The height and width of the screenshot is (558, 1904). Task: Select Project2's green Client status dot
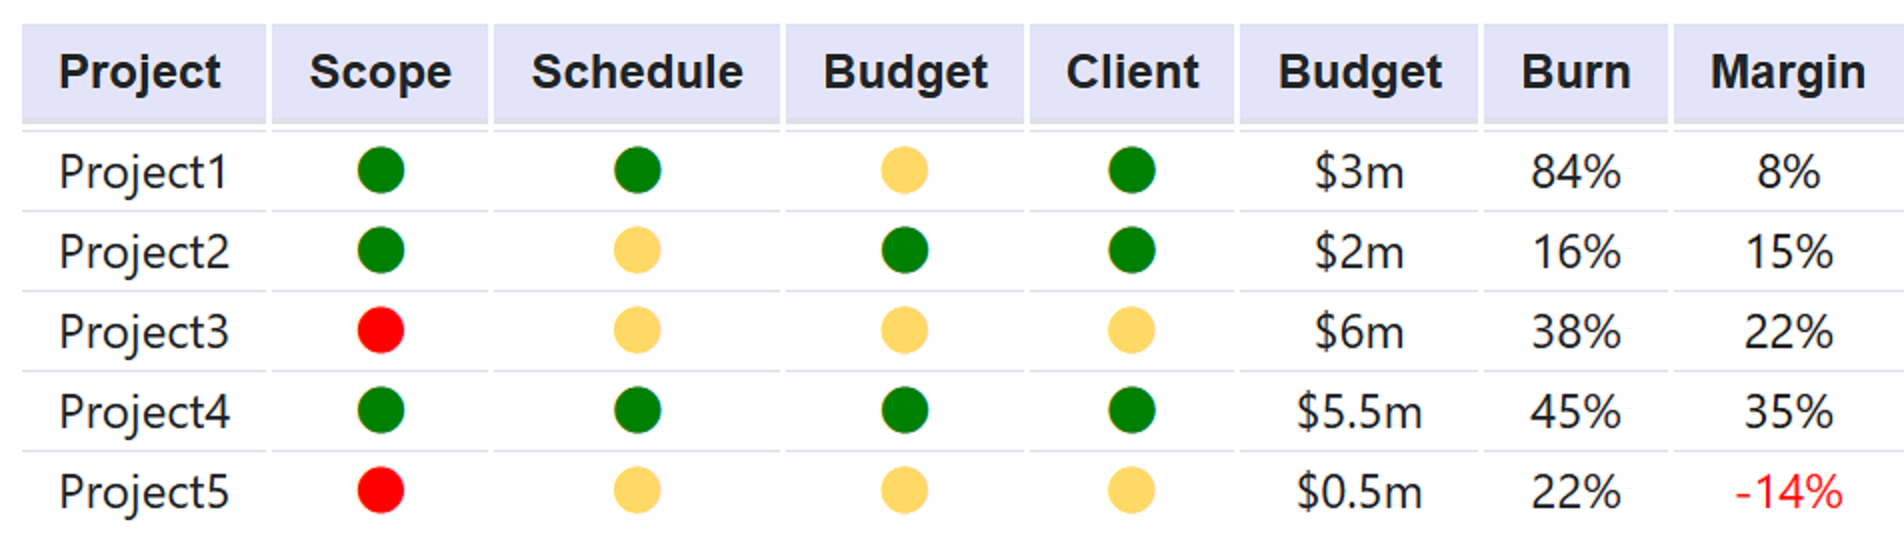click(x=1131, y=251)
